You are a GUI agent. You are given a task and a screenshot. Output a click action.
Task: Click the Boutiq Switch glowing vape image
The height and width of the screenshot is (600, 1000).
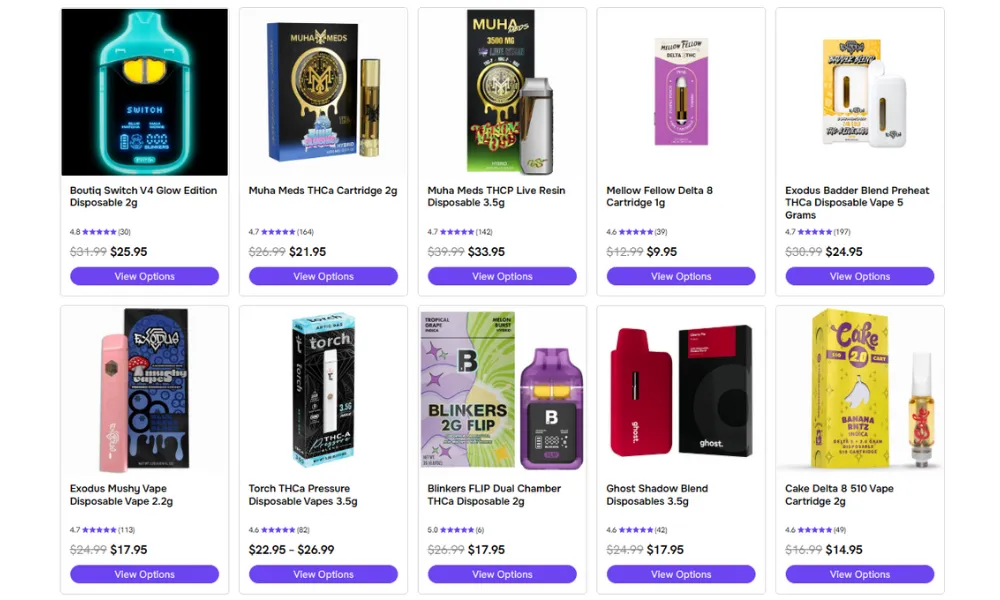pyautogui.click(x=144, y=92)
